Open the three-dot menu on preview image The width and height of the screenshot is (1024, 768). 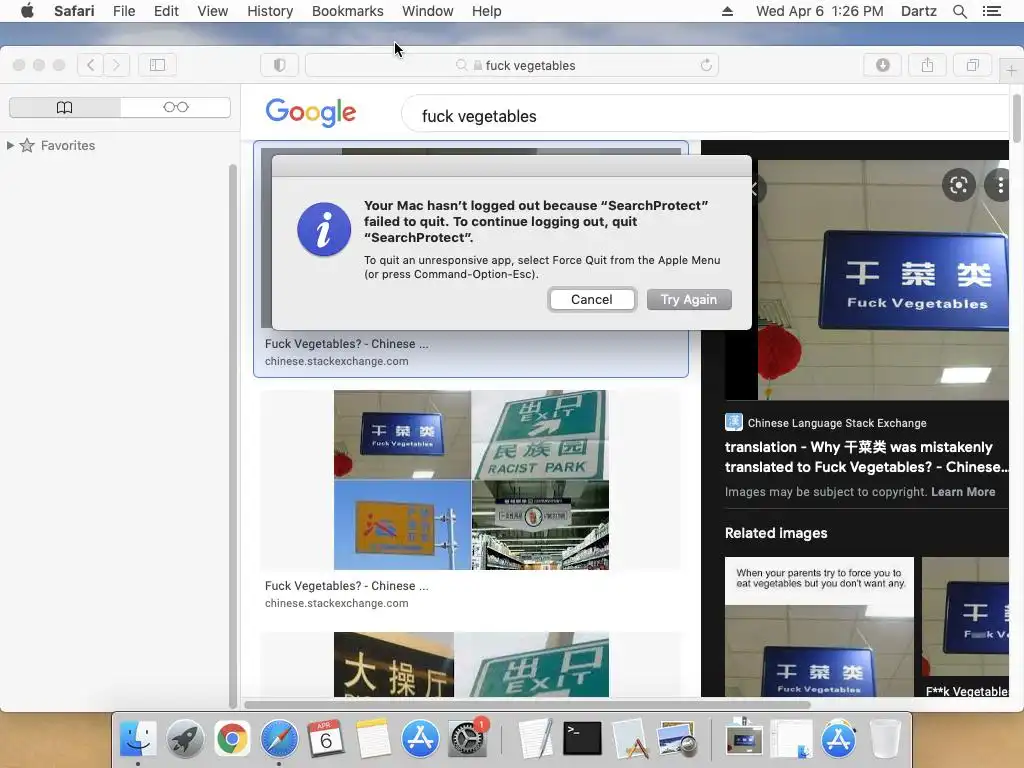click(x=1000, y=185)
